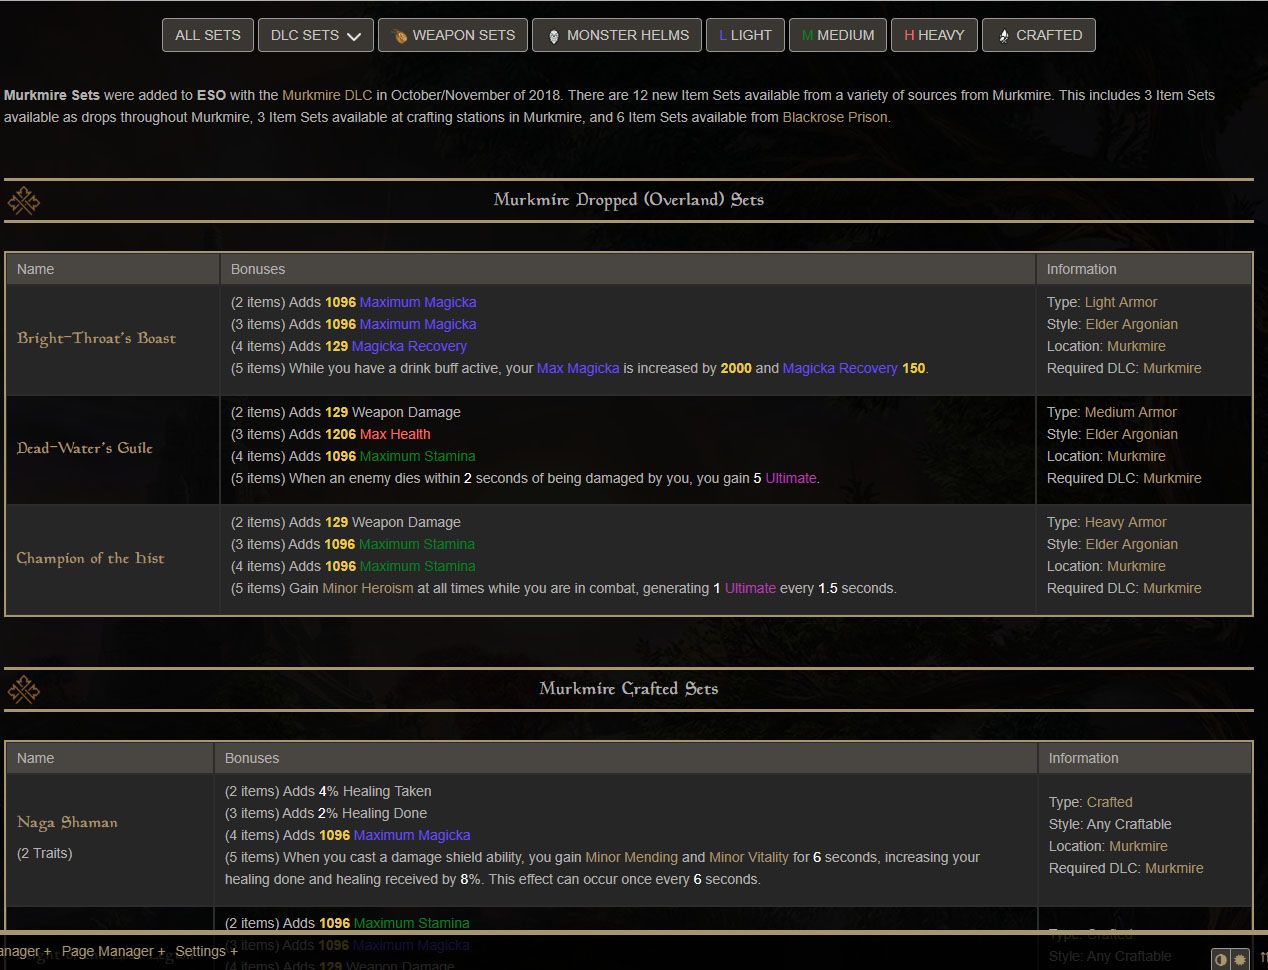Screen dimensions: 1268x970
Task: Click the Crafted type link for Naga Shaman
Action: point(1110,802)
